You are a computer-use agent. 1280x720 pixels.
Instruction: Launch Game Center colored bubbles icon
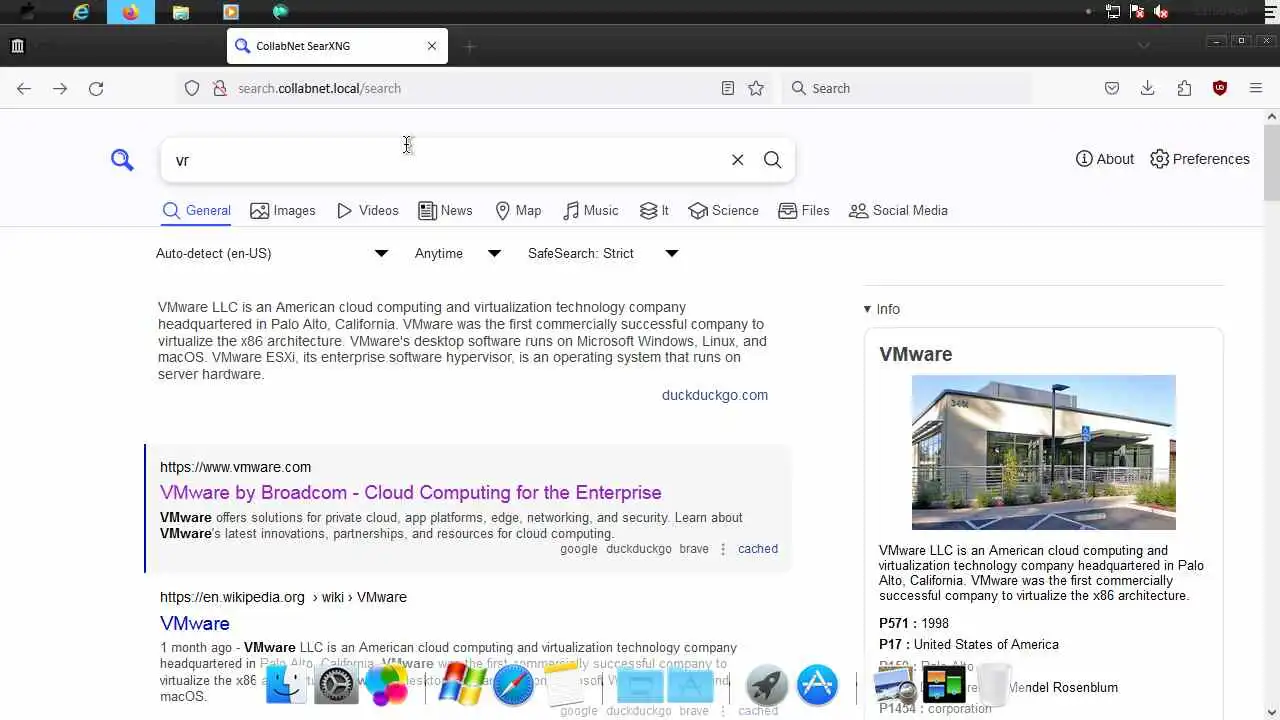[x=386, y=686]
